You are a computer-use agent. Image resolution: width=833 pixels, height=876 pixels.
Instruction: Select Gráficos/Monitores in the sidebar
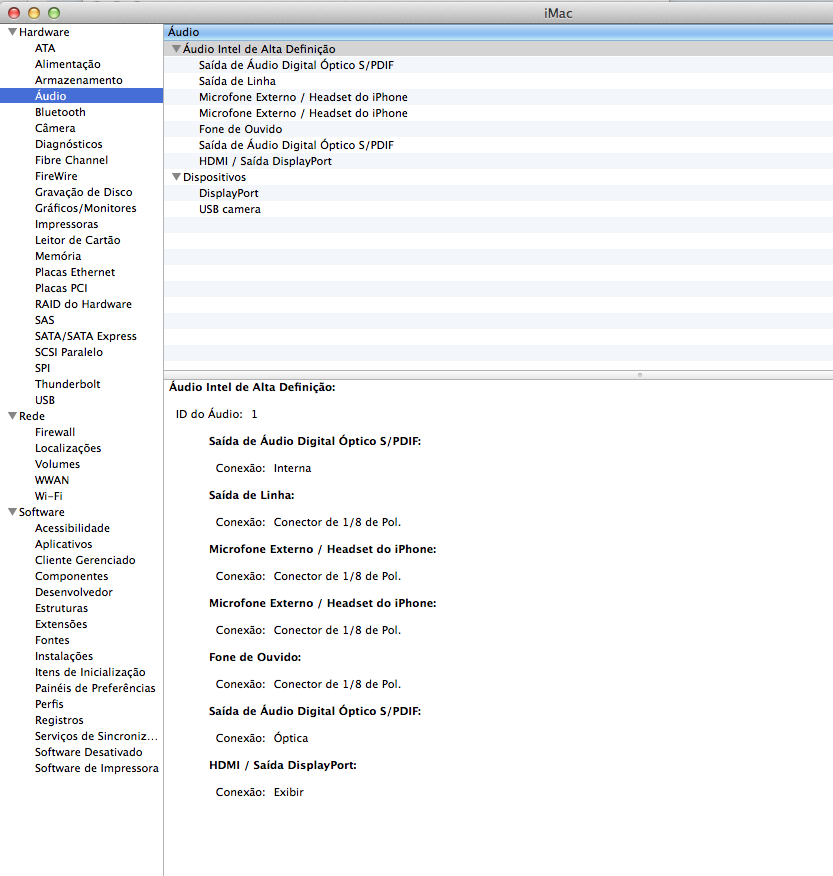tap(85, 208)
